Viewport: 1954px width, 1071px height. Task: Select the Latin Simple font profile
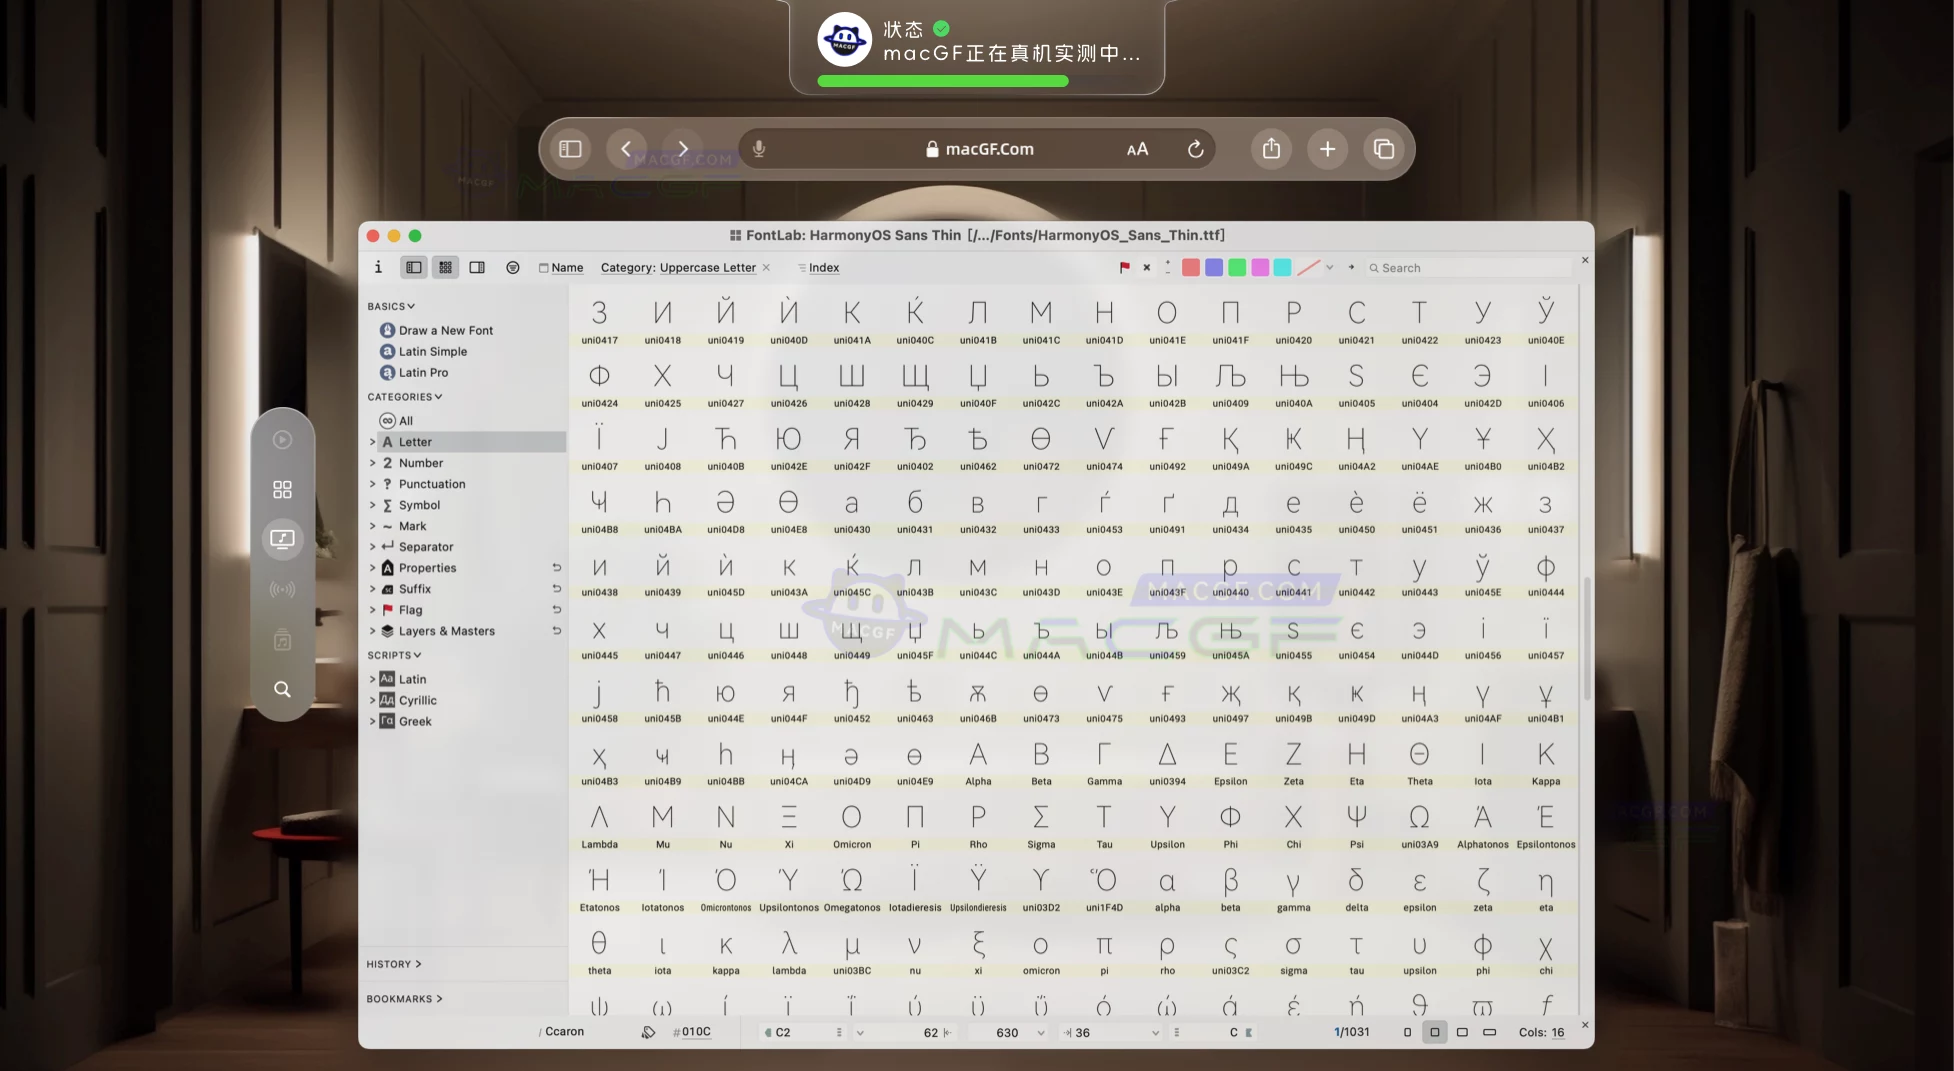[433, 351]
